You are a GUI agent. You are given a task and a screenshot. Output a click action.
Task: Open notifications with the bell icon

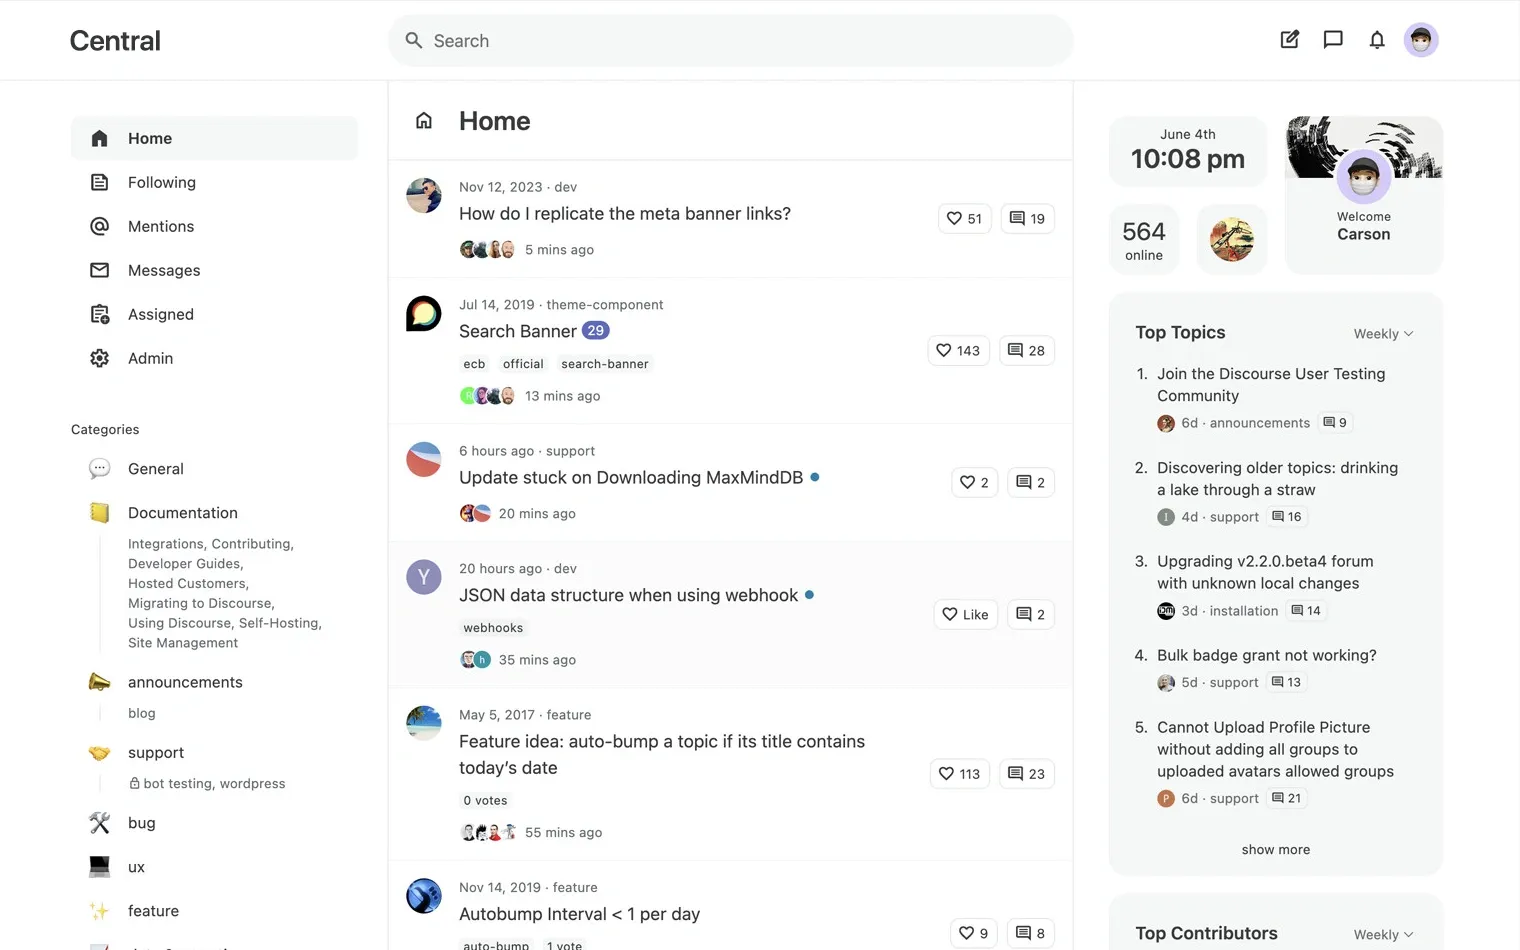click(1377, 40)
